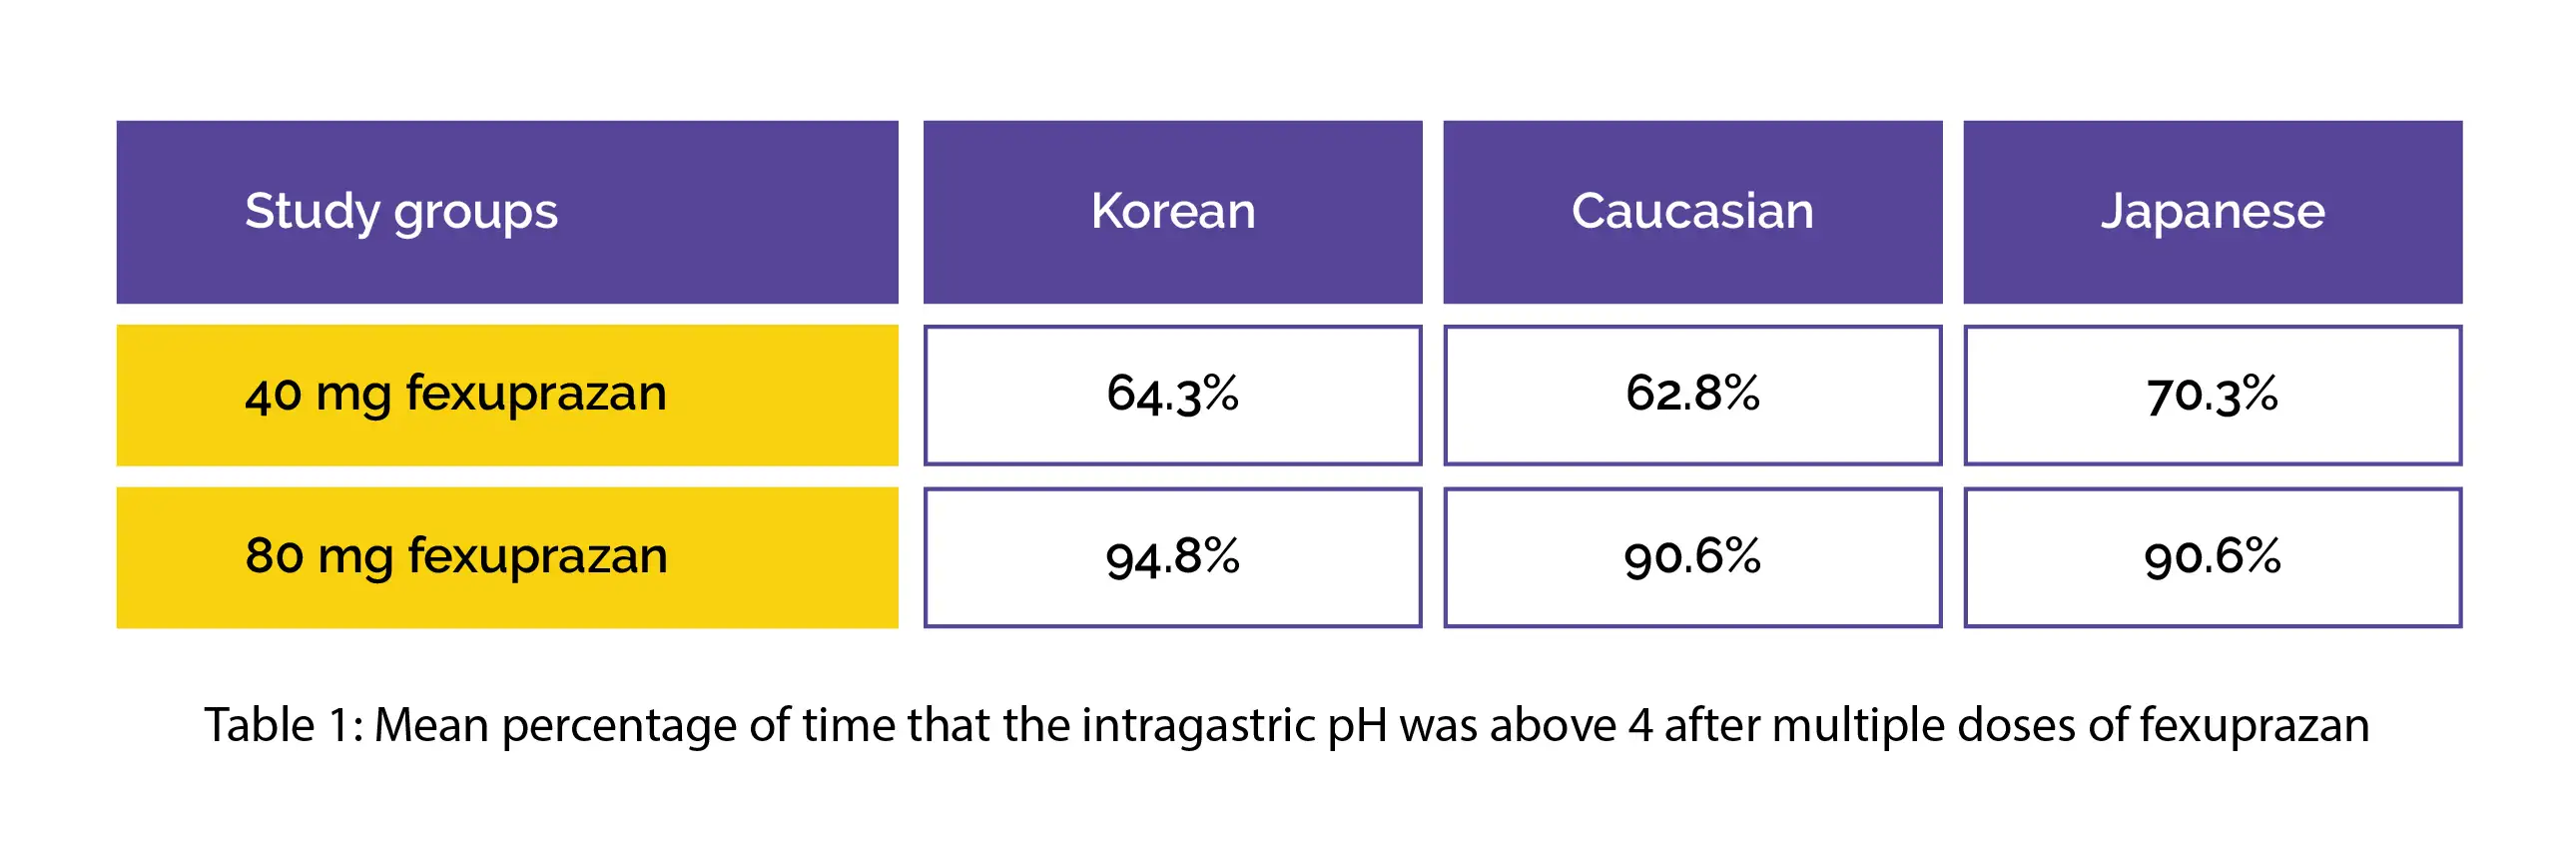Select the 90.6% cell under Japanese

pyautogui.click(x=2212, y=557)
